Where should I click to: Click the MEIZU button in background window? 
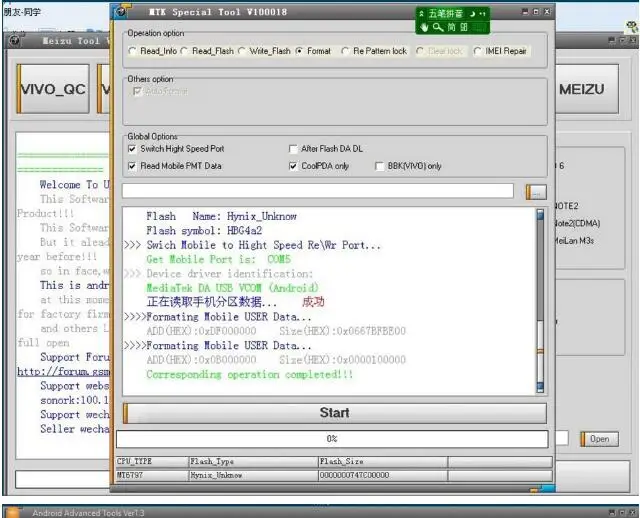click(587, 89)
